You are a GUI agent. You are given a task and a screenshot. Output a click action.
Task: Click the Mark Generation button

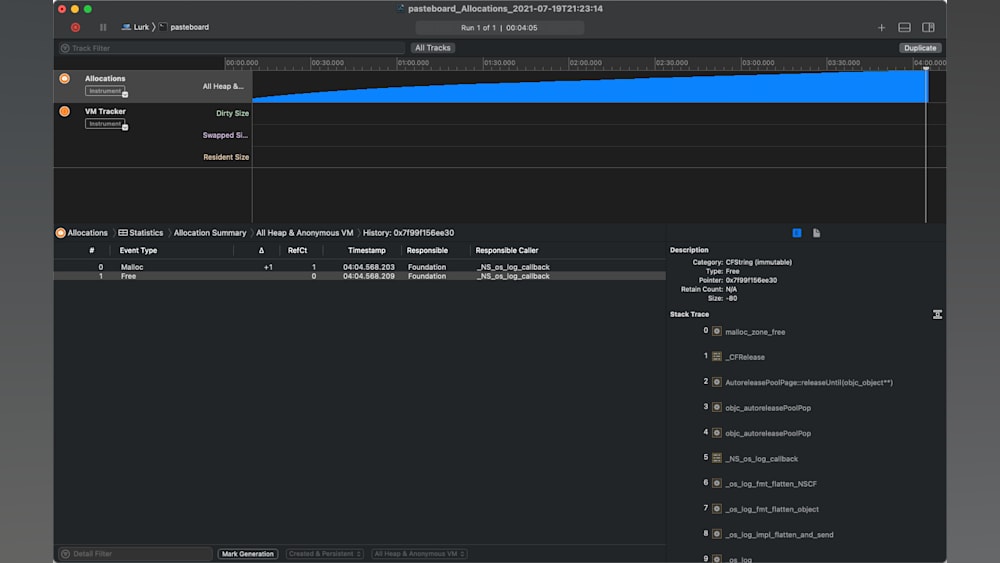pos(247,553)
